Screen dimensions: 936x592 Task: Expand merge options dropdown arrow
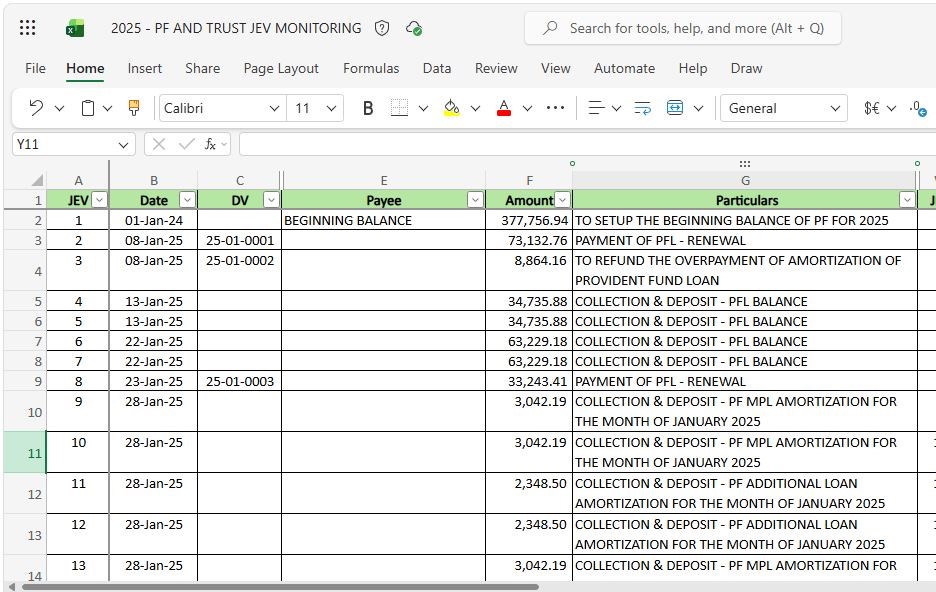click(698, 108)
